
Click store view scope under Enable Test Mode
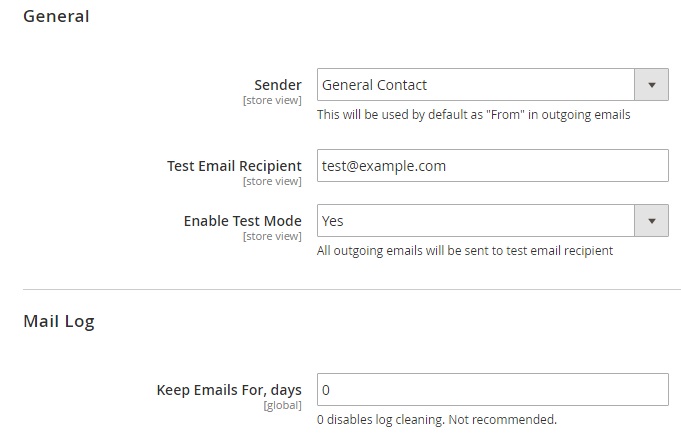click(272, 237)
